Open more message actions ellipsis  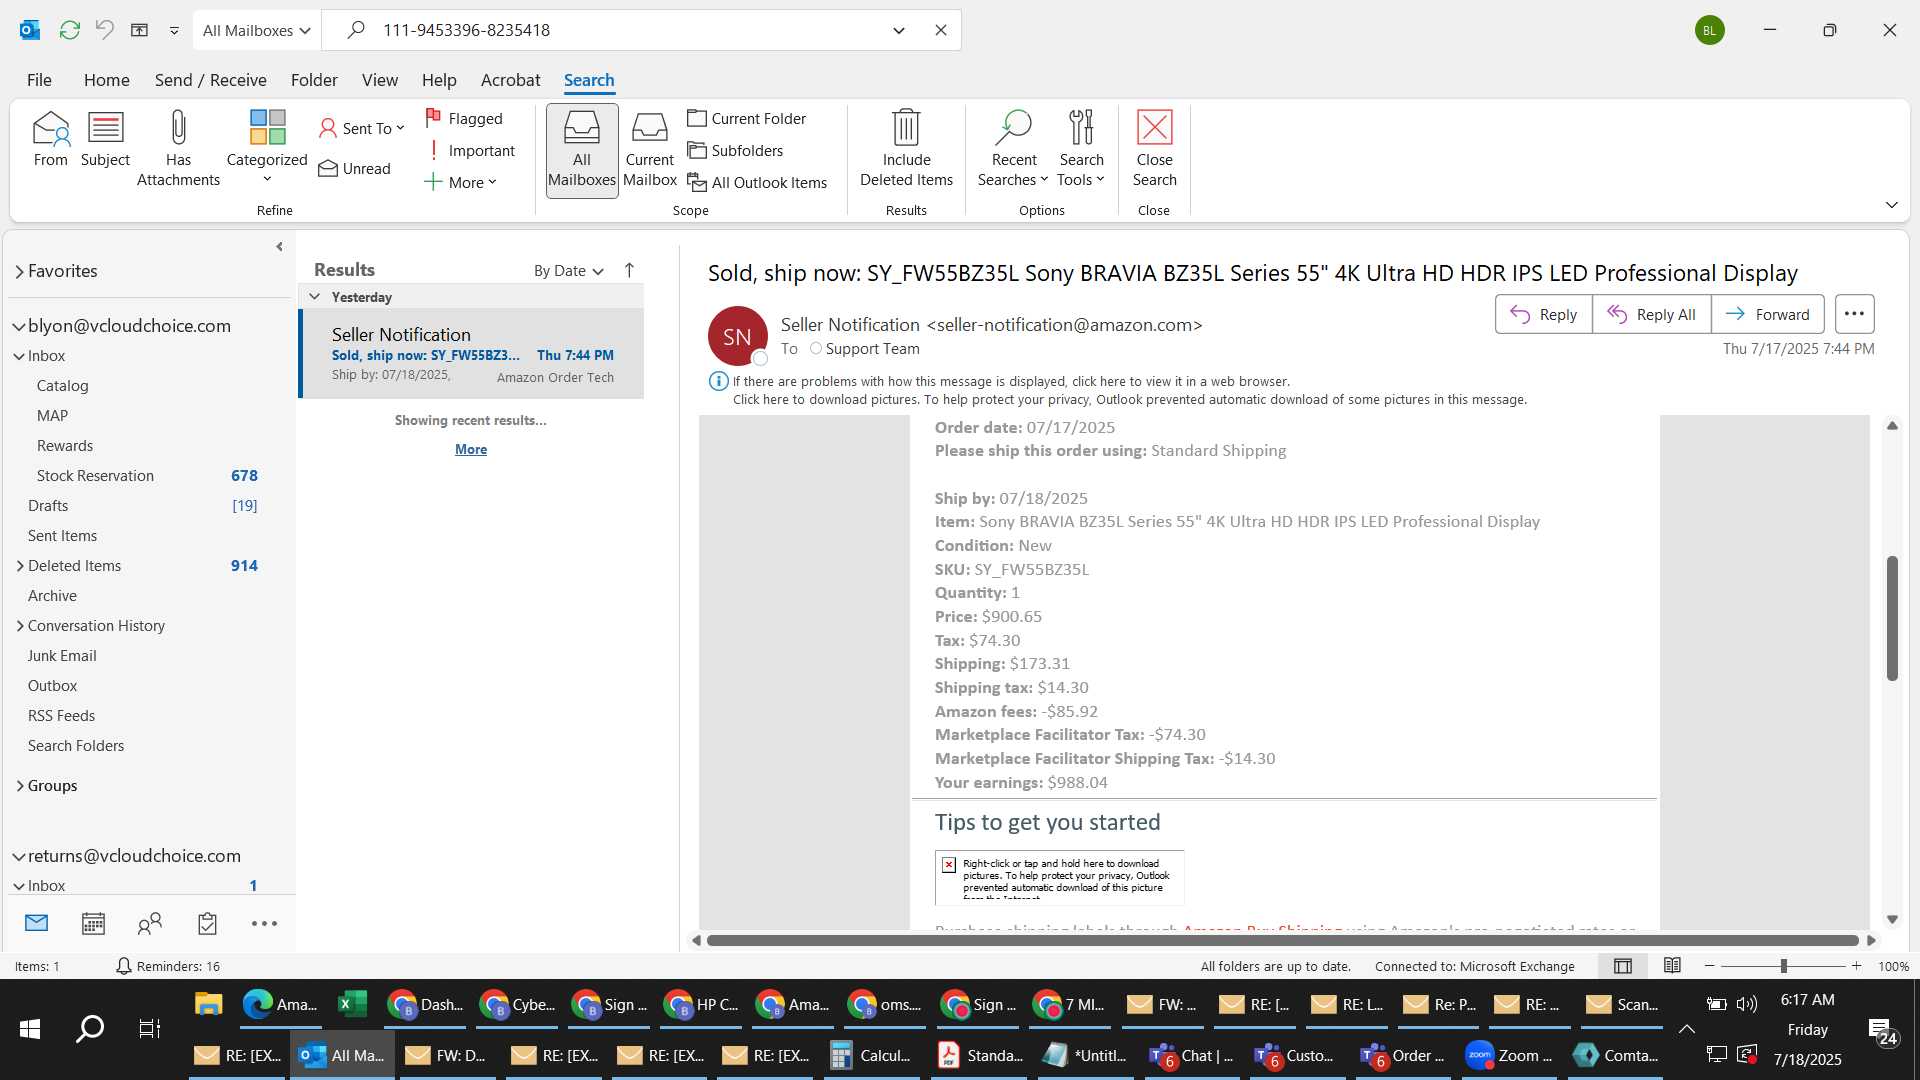[x=1854, y=314]
